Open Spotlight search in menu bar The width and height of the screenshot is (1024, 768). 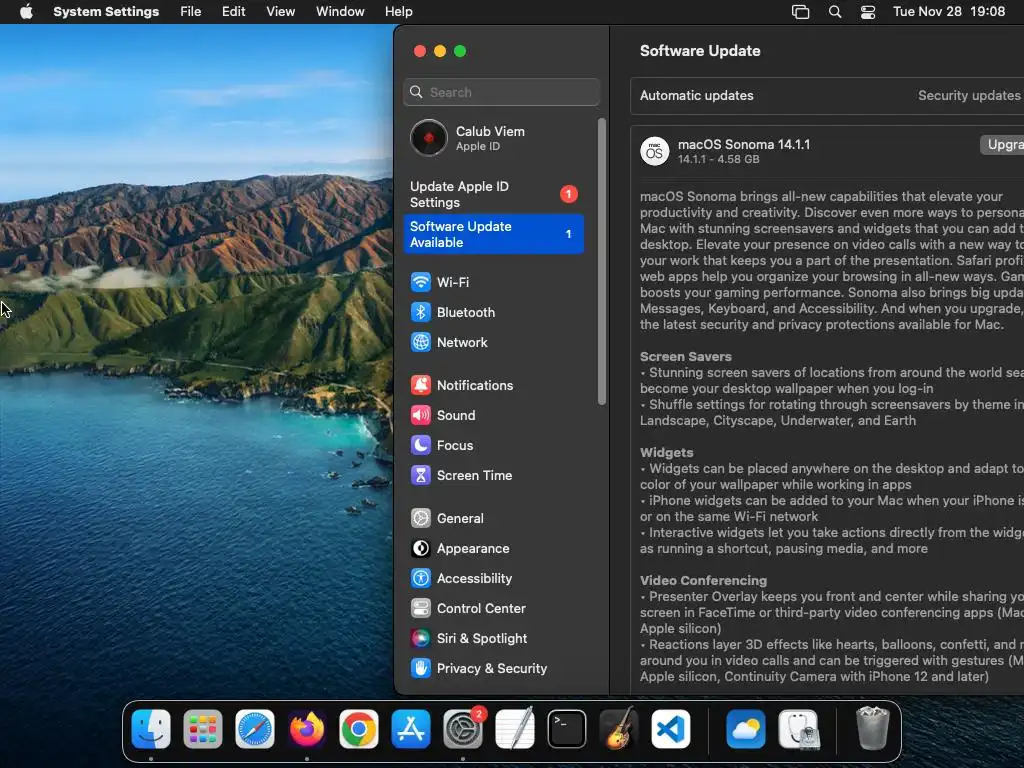[835, 12]
